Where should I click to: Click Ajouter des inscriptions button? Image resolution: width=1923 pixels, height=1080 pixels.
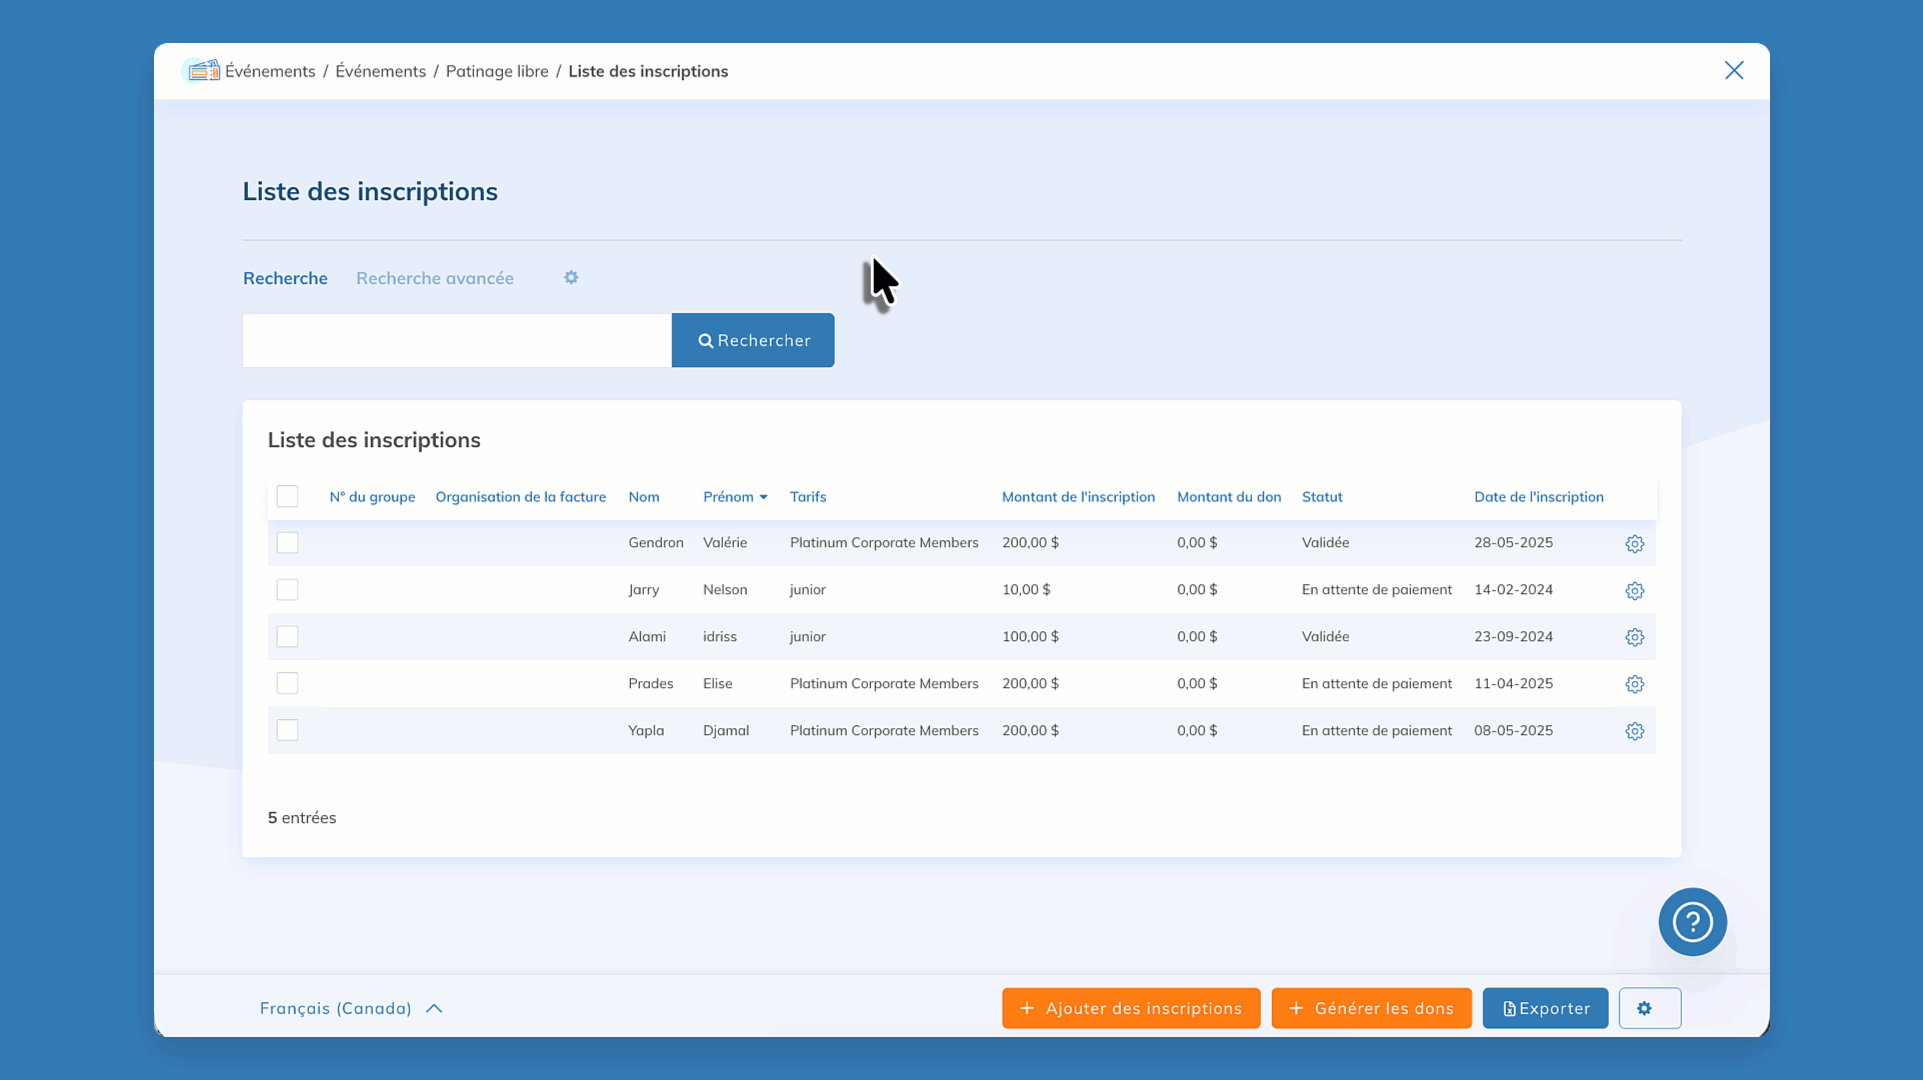[x=1130, y=1008]
